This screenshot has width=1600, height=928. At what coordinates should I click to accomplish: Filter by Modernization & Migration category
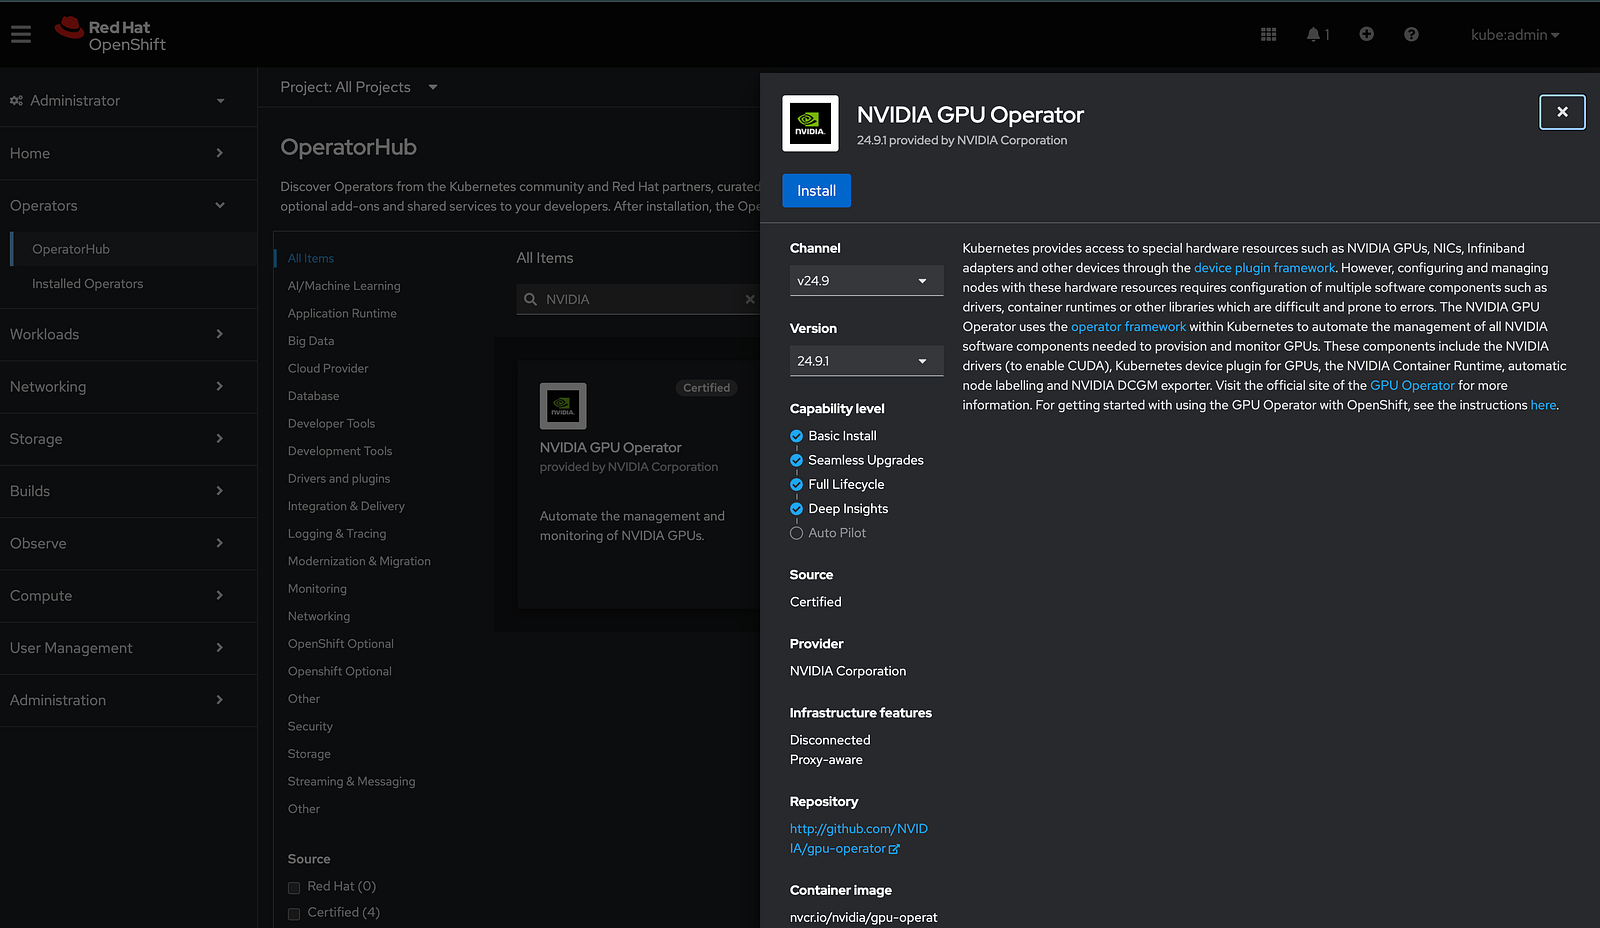(359, 562)
